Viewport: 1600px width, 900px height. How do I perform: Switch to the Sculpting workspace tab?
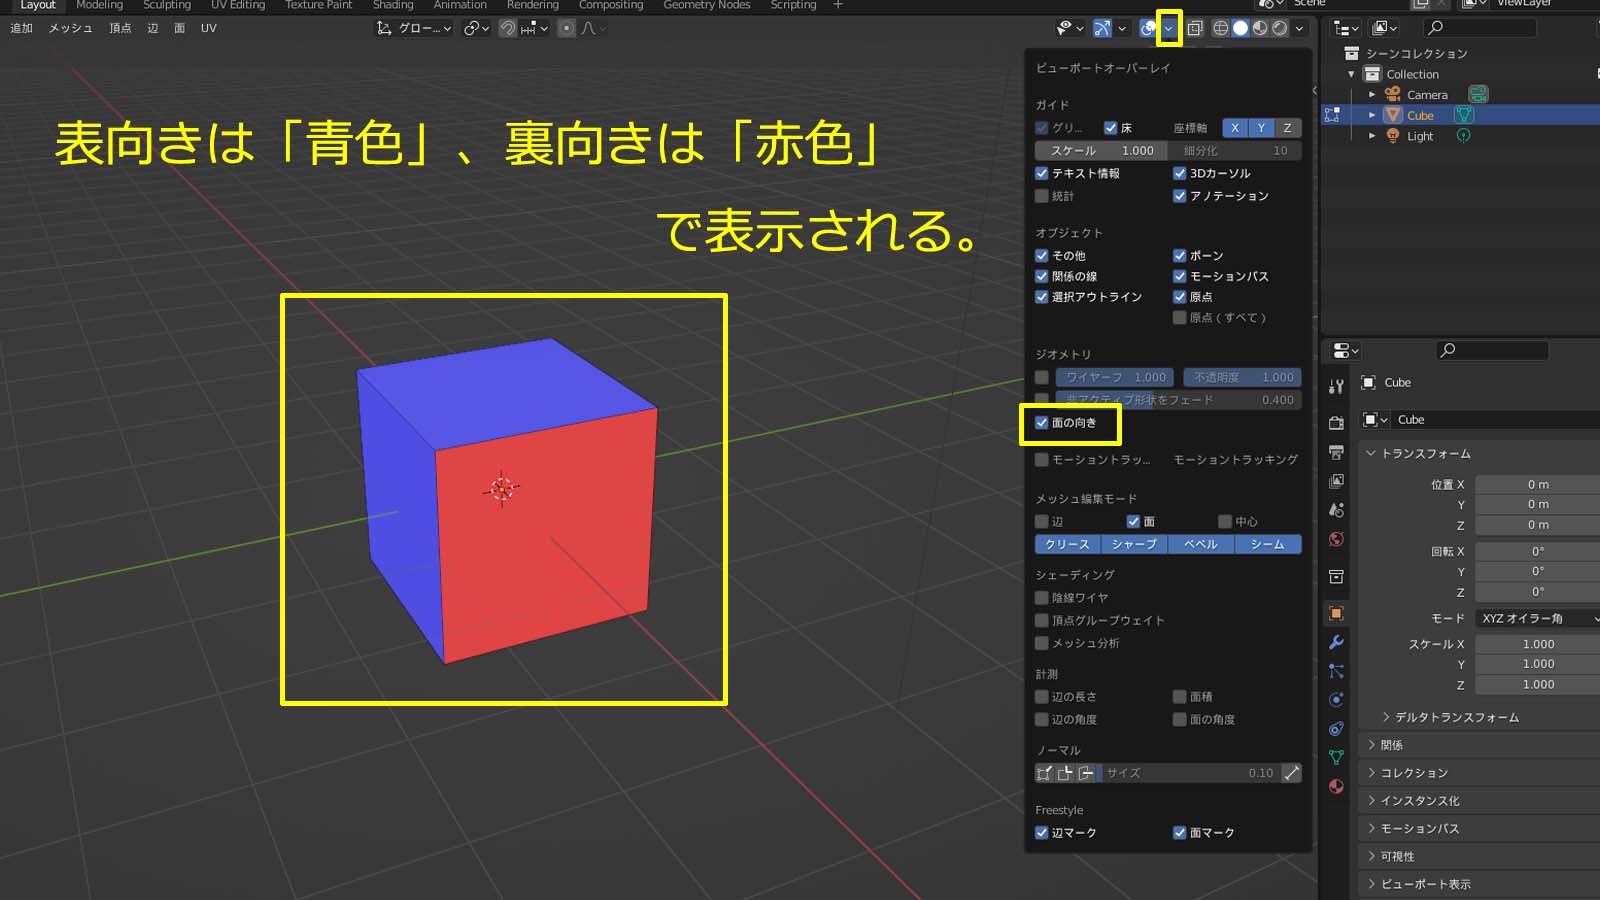coord(166,5)
